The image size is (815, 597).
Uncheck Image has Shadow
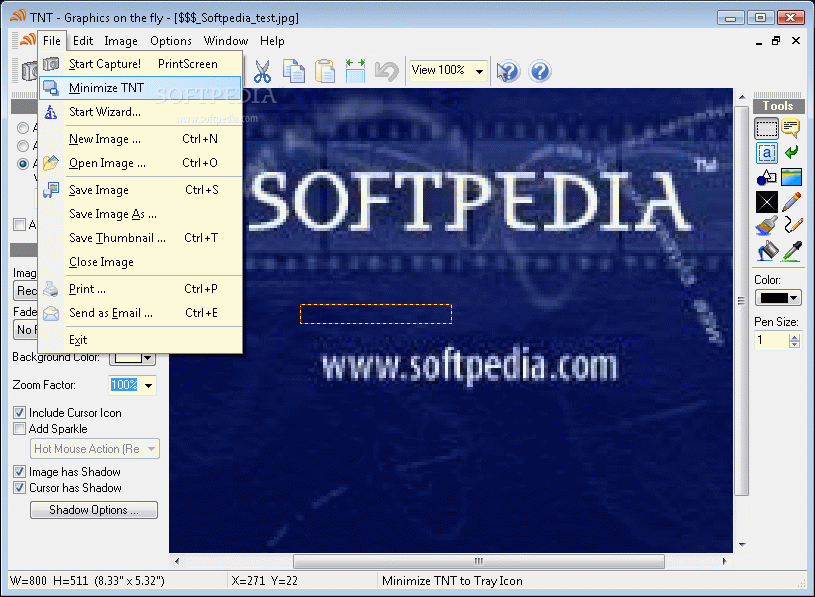(x=19, y=472)
